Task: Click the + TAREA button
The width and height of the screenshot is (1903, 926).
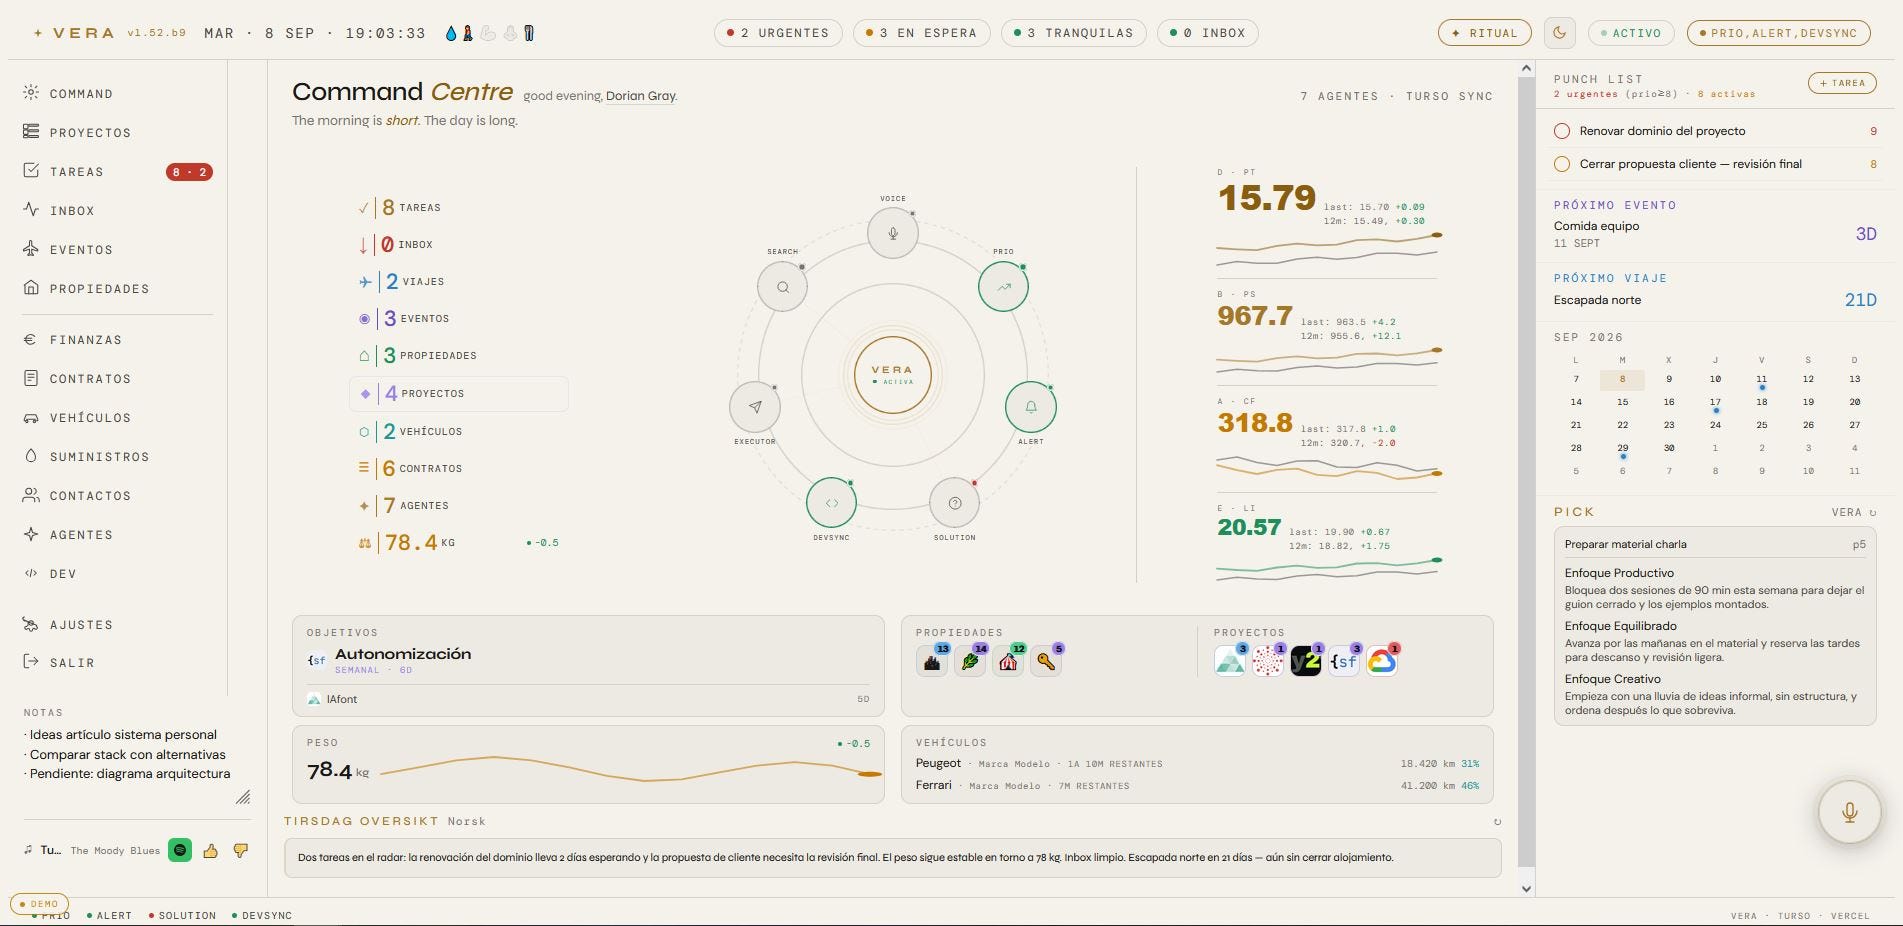Action: pyautogui.click(x=1841, y=83)
